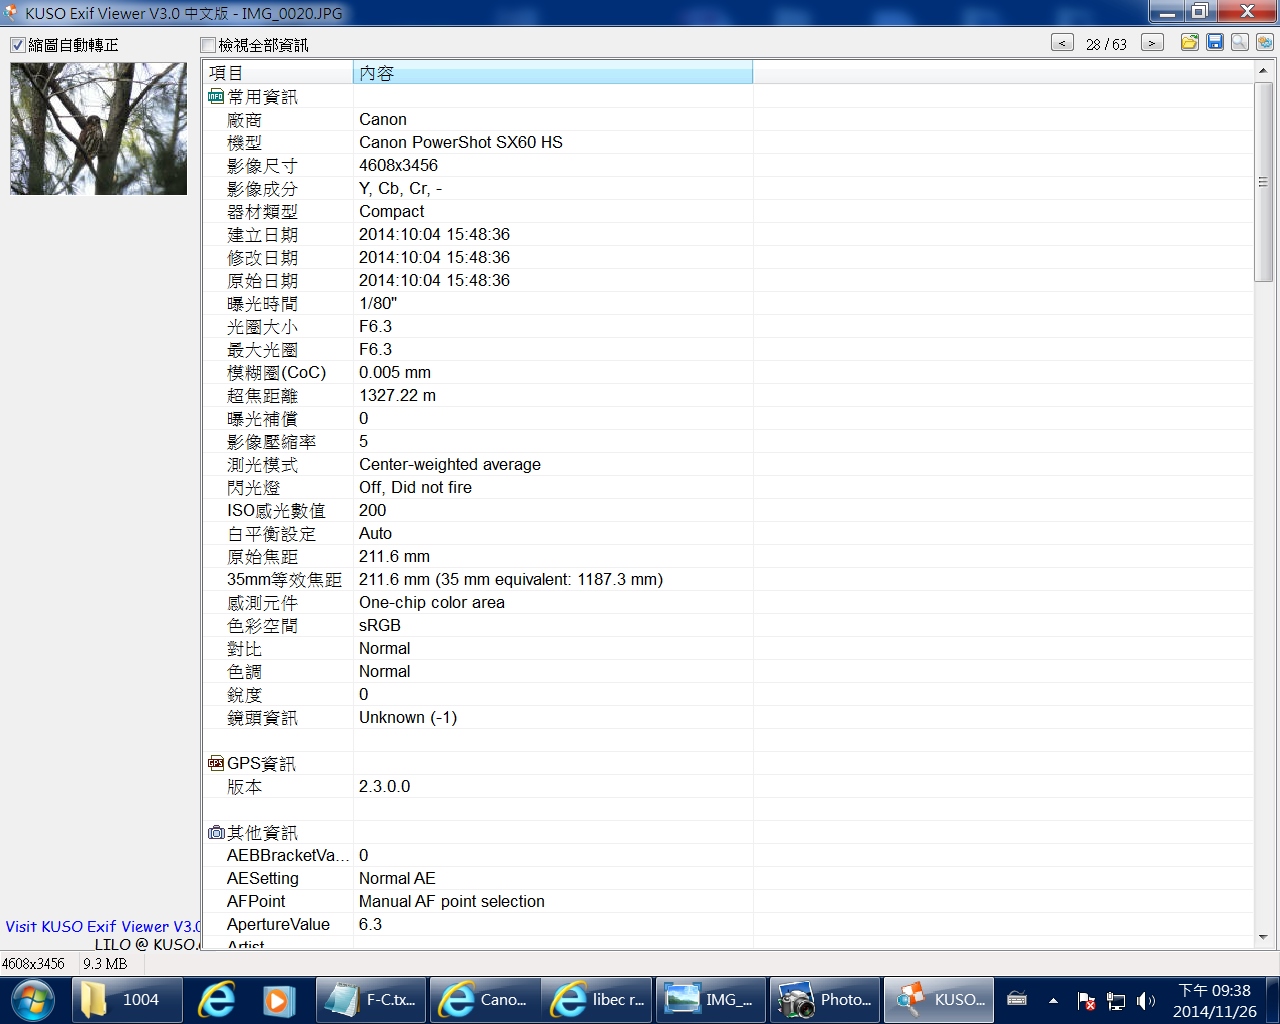
Task: Click the scrollbar up arrow
Action: click(x=1263, y=71)
